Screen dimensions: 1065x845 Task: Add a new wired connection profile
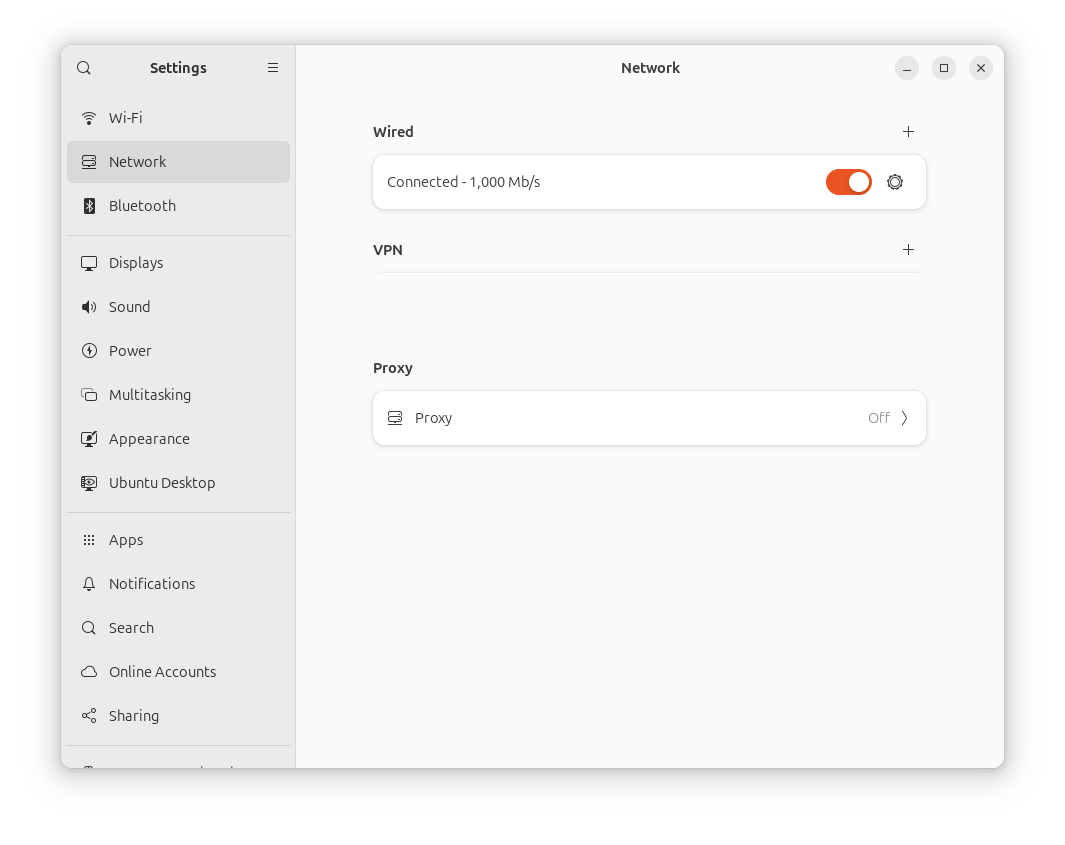(x=908, y=132)
